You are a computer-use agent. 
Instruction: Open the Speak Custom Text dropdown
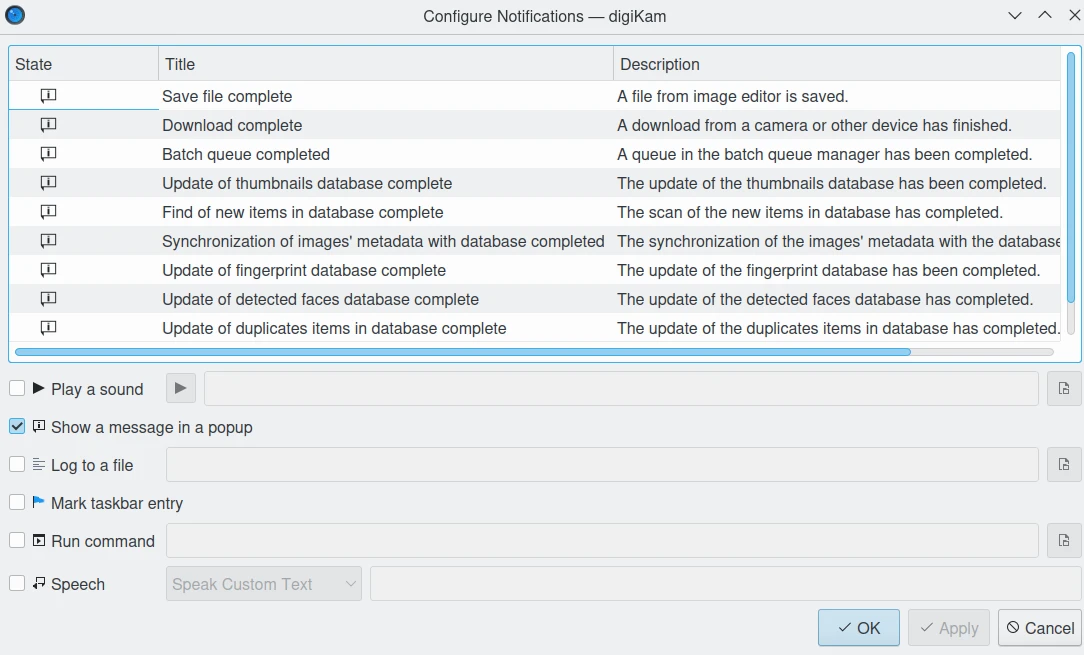[263, 584]
